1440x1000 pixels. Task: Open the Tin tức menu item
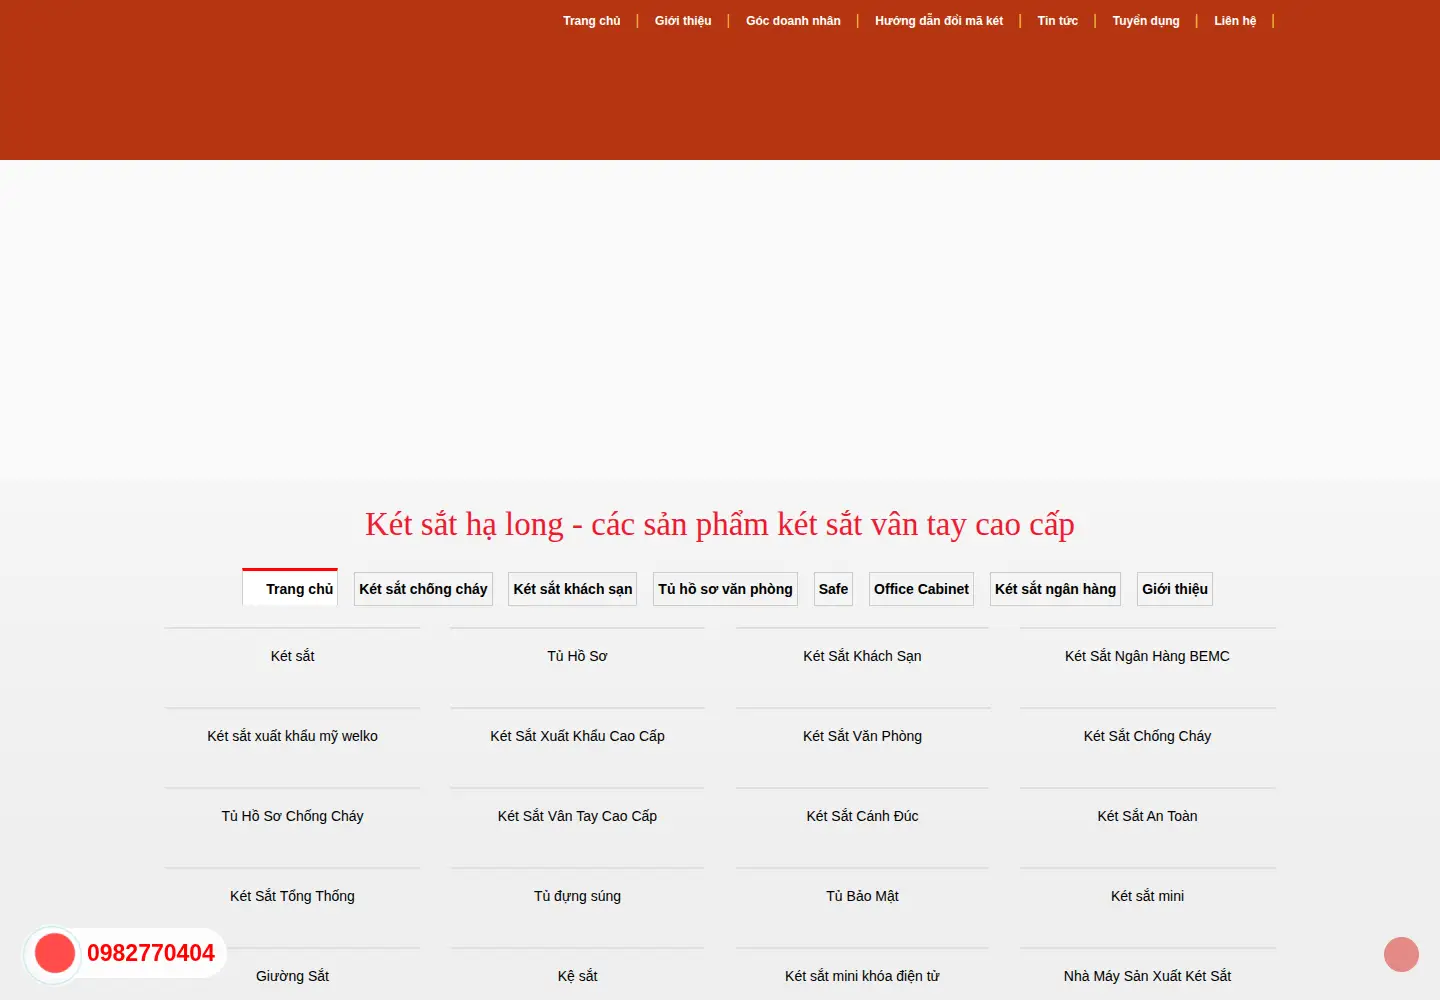(x=1057, y=21)
